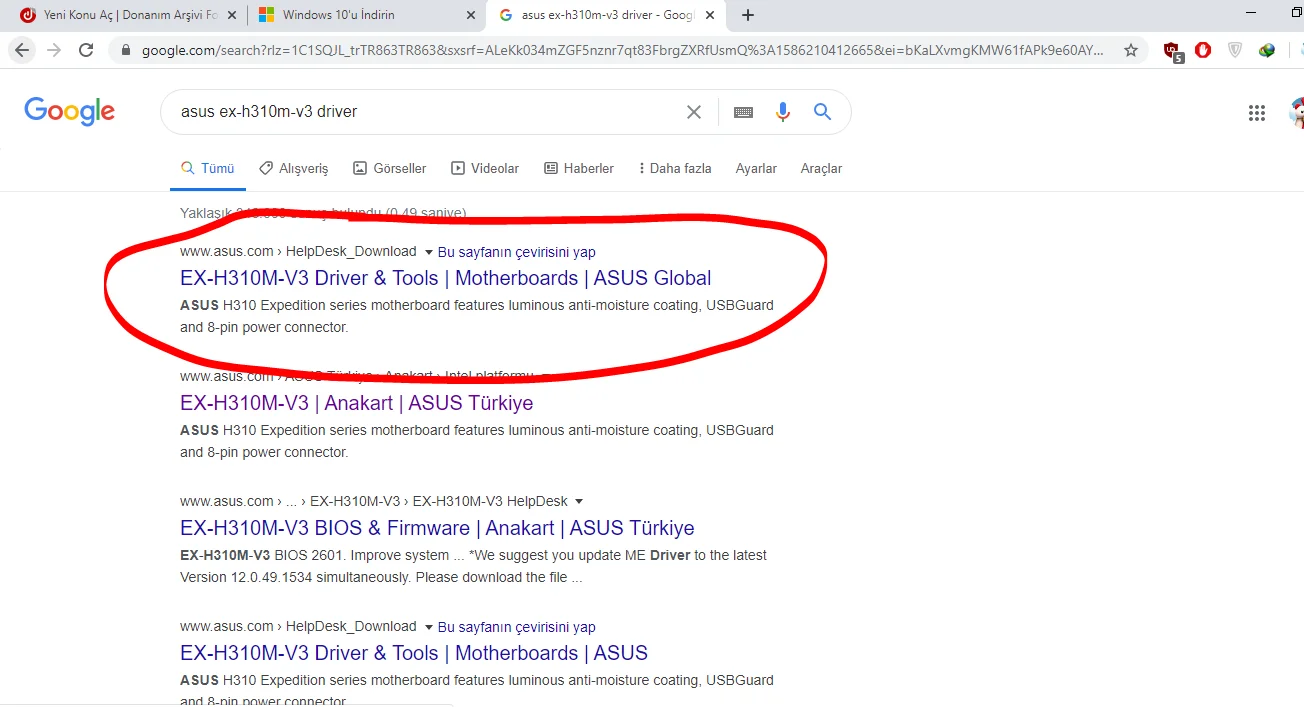Open Araçlar search tools

821,168
